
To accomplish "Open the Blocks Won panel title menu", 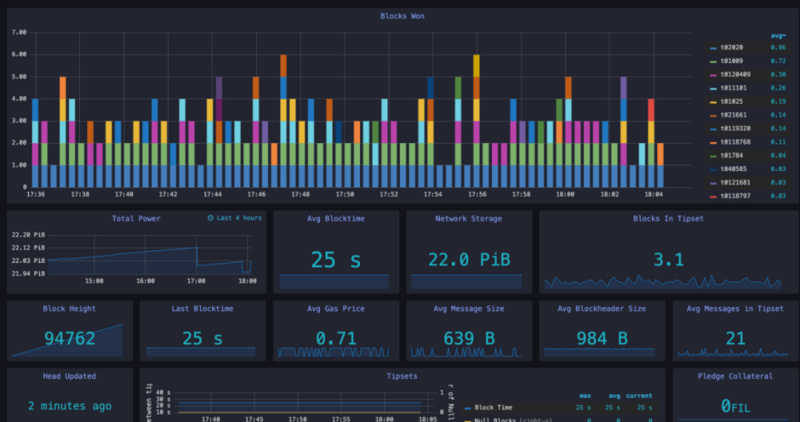I will click(x=400, y=16).
